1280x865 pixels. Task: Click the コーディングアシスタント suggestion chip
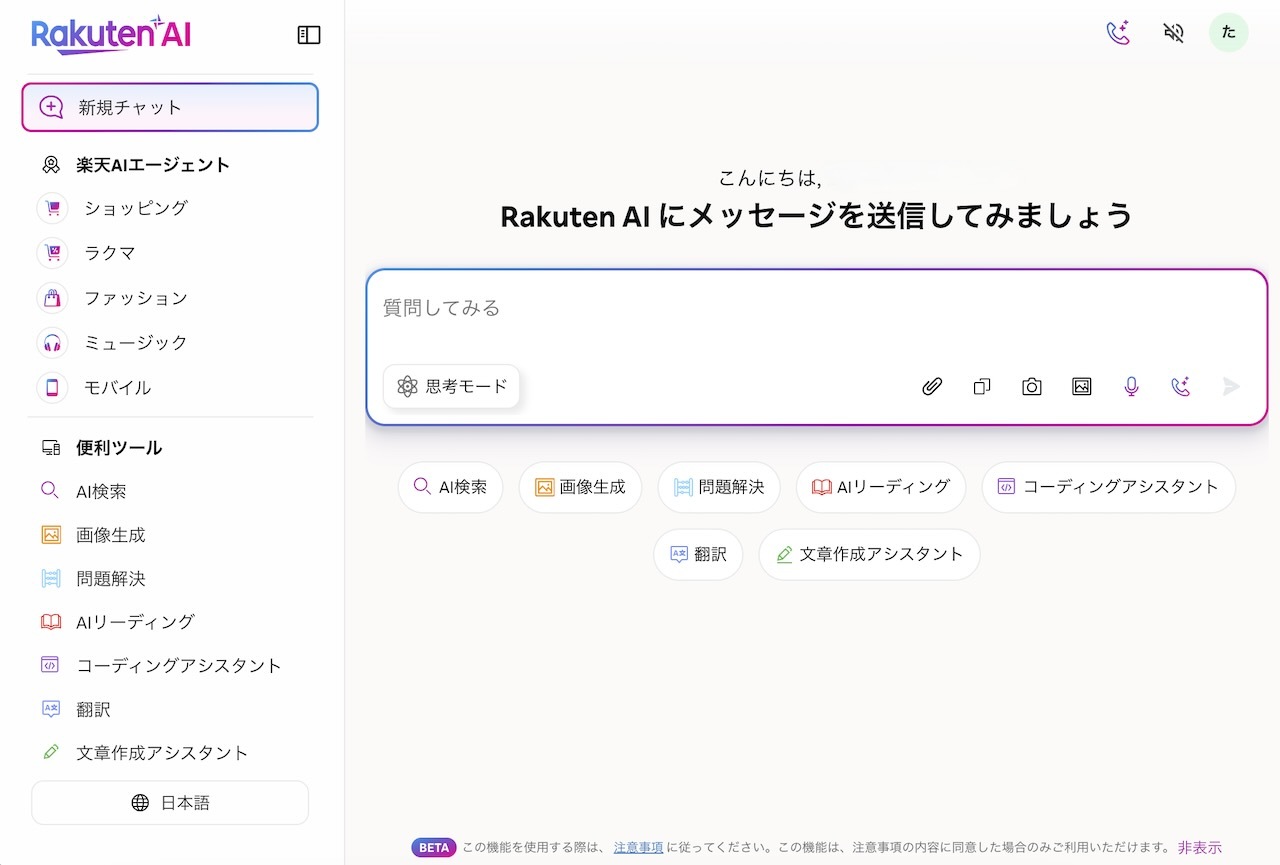1109,487
